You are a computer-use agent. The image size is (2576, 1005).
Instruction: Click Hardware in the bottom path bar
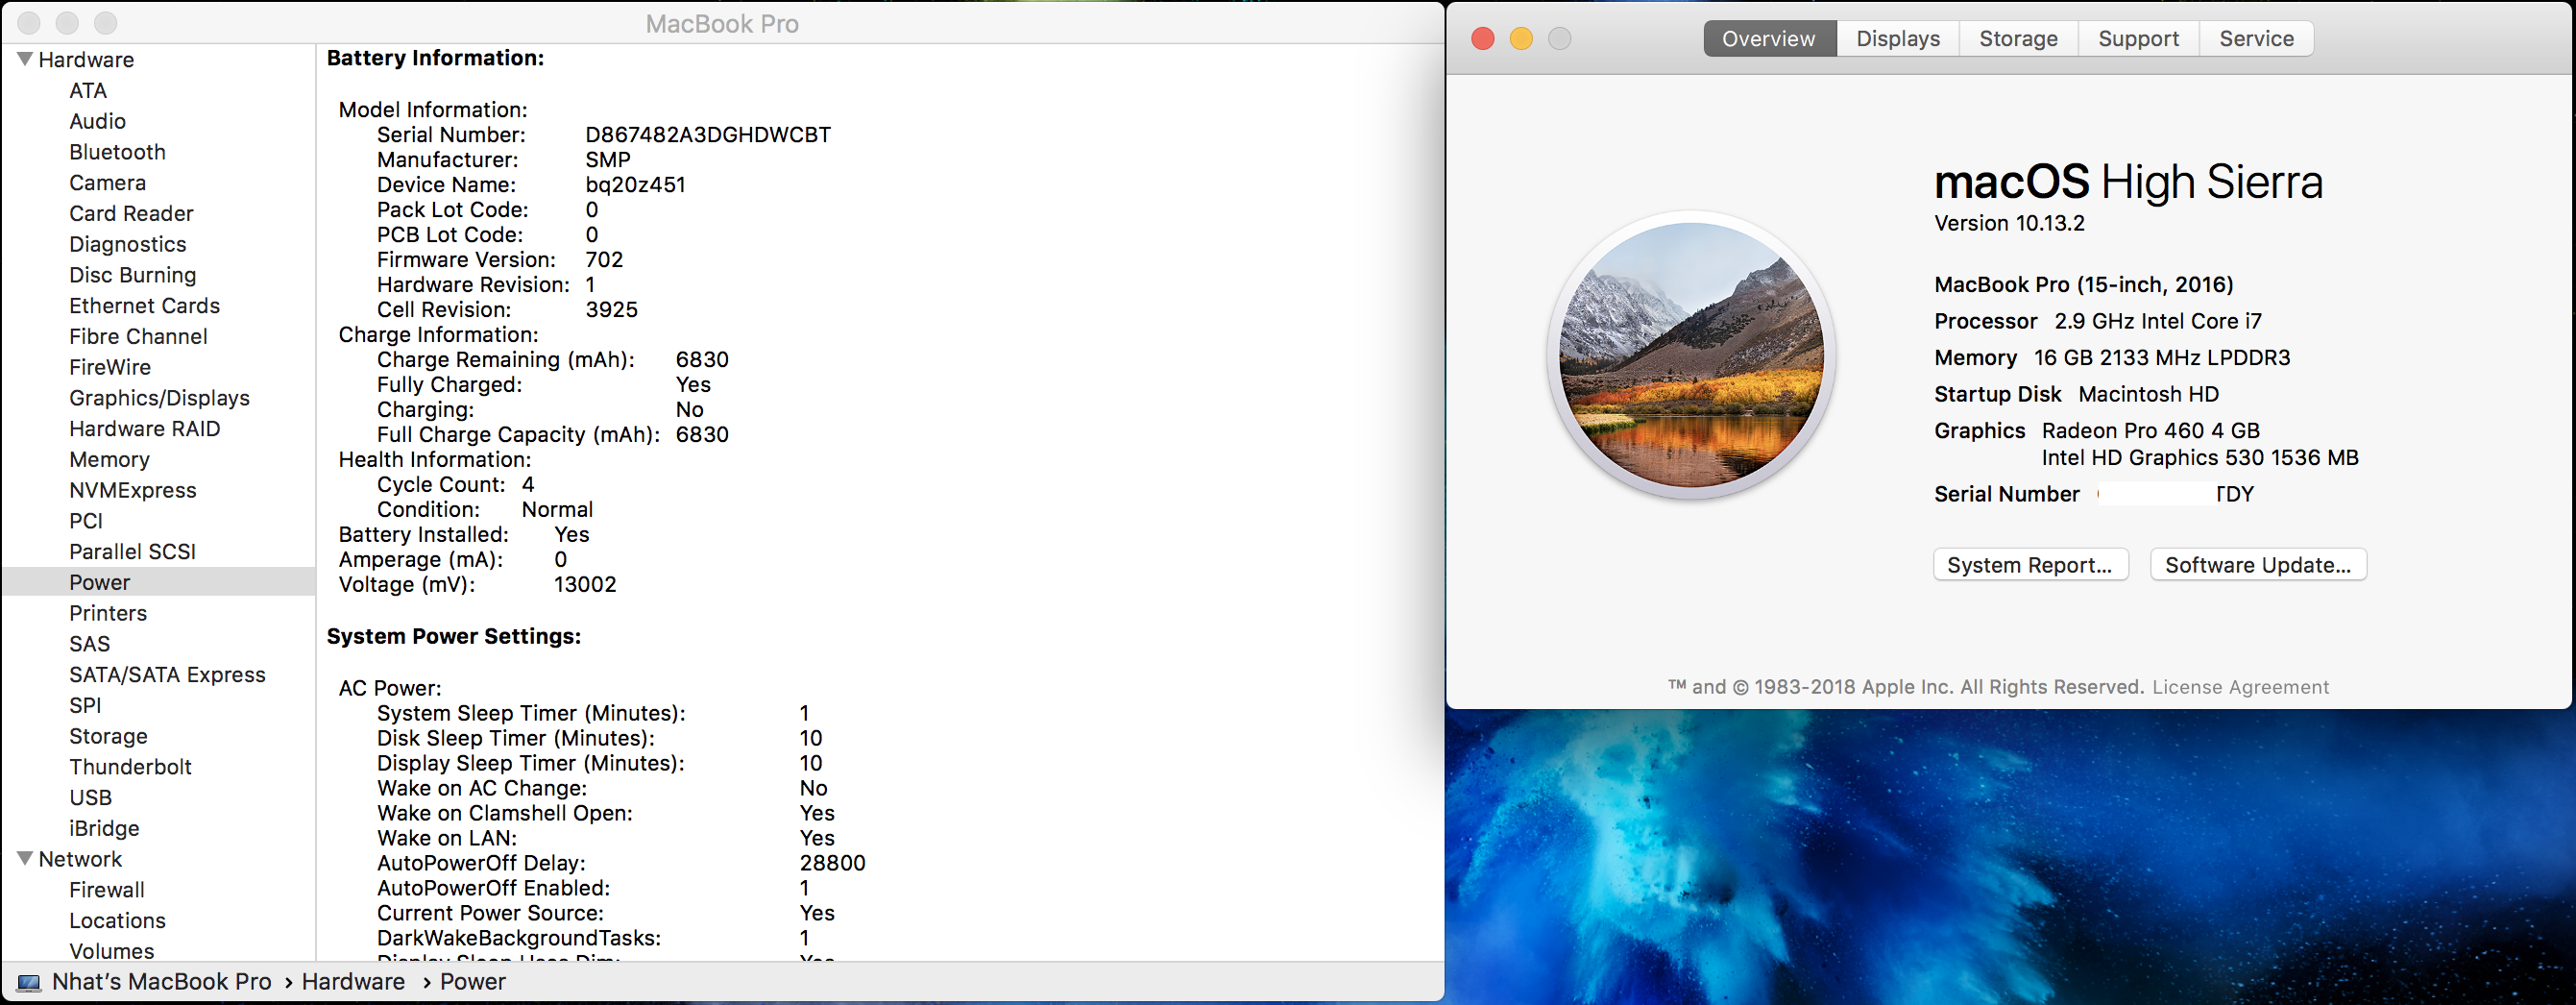click(353, 982)
